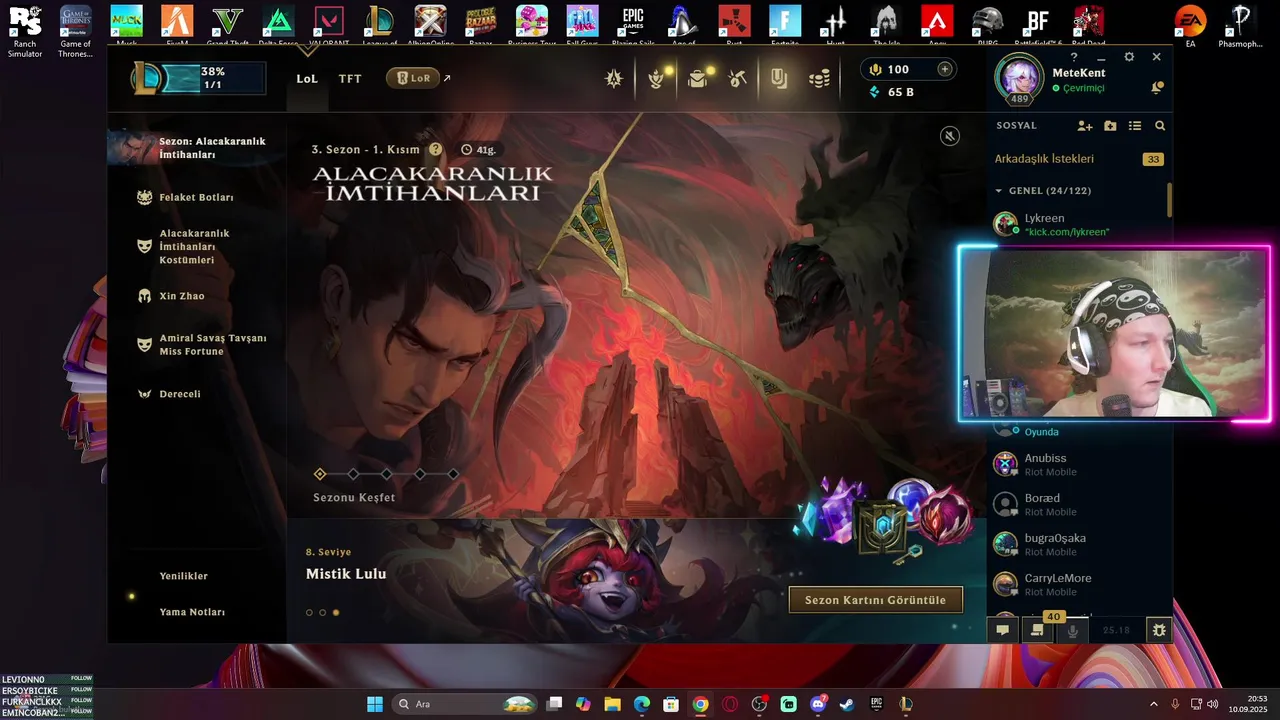
Task: Click Sezon Kartını Görüntüle button
Action: tap(876, 600)
